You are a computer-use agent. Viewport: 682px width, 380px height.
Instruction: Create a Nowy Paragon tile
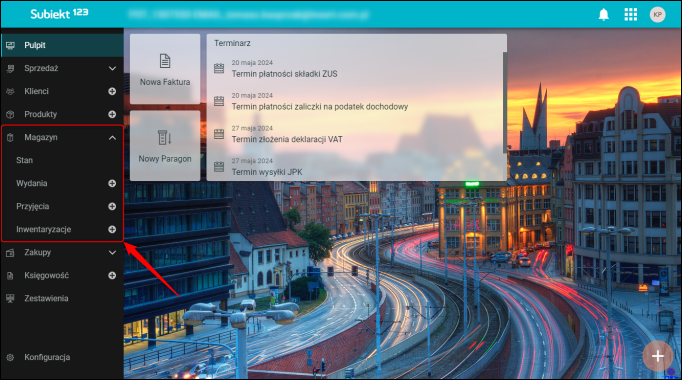(x=165, y=145)
